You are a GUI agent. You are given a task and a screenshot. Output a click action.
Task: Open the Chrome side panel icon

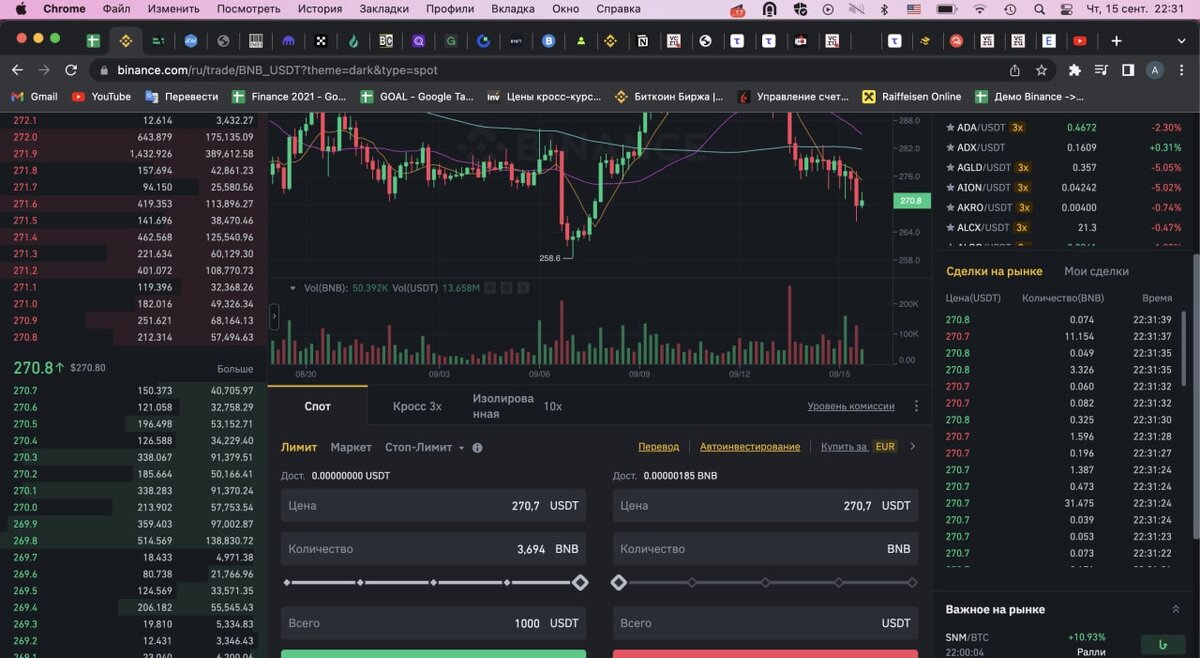1128,70
